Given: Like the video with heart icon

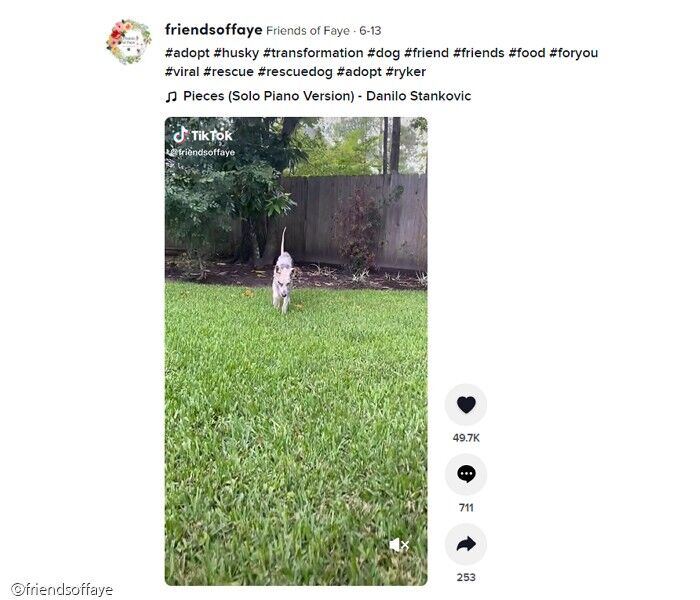Looking at the screenshot, I should click(466, 404).
